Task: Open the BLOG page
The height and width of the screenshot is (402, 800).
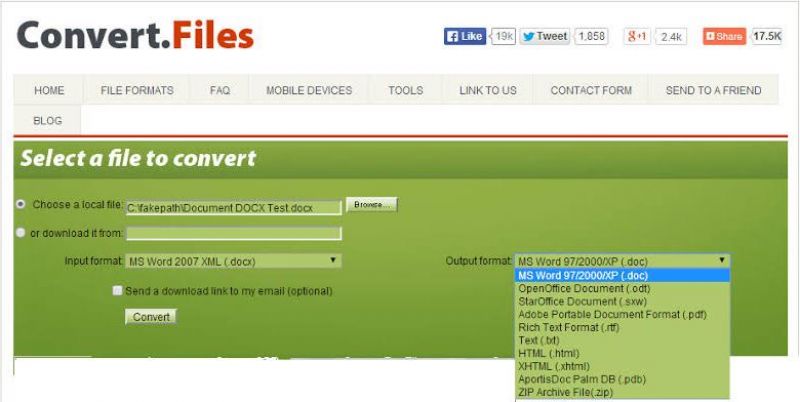Action: coord(47,120)
